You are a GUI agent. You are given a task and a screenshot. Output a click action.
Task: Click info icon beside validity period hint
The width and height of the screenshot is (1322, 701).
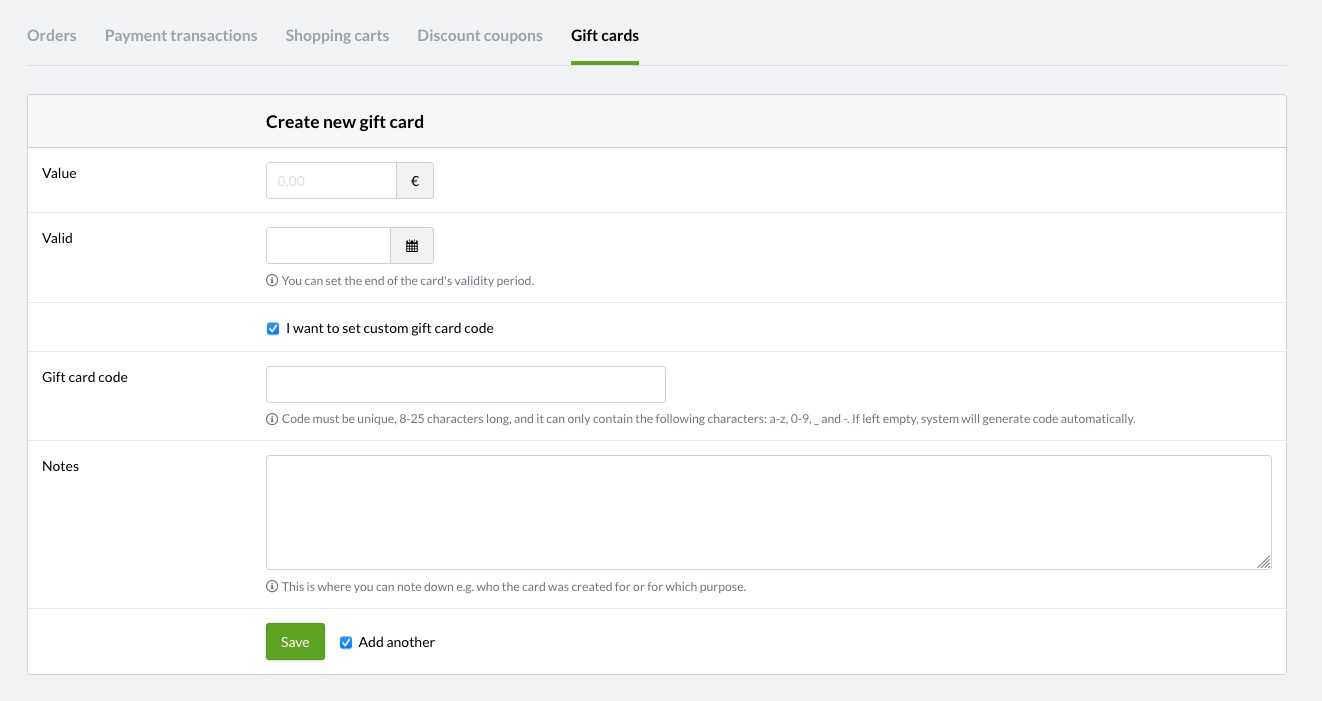pyautogui.click(x=272, y=281)
